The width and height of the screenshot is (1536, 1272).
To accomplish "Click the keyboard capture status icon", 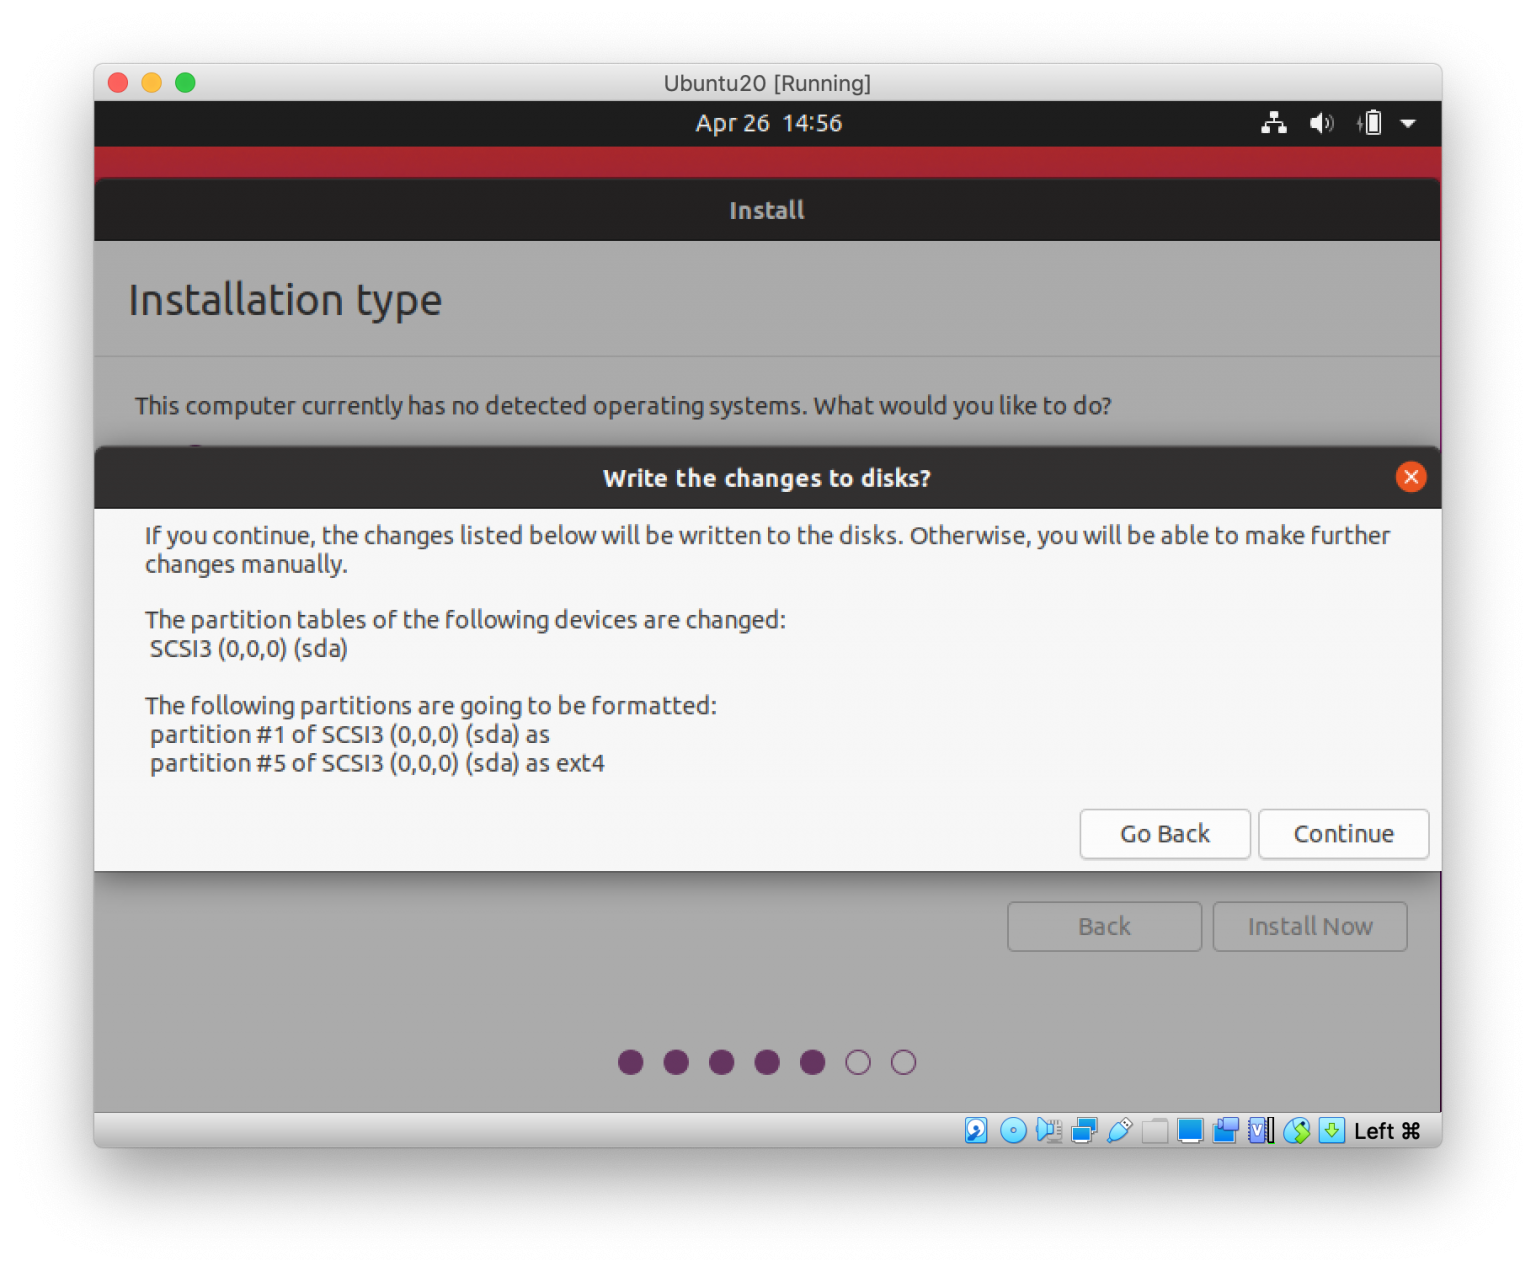I will point(1331,1130).
